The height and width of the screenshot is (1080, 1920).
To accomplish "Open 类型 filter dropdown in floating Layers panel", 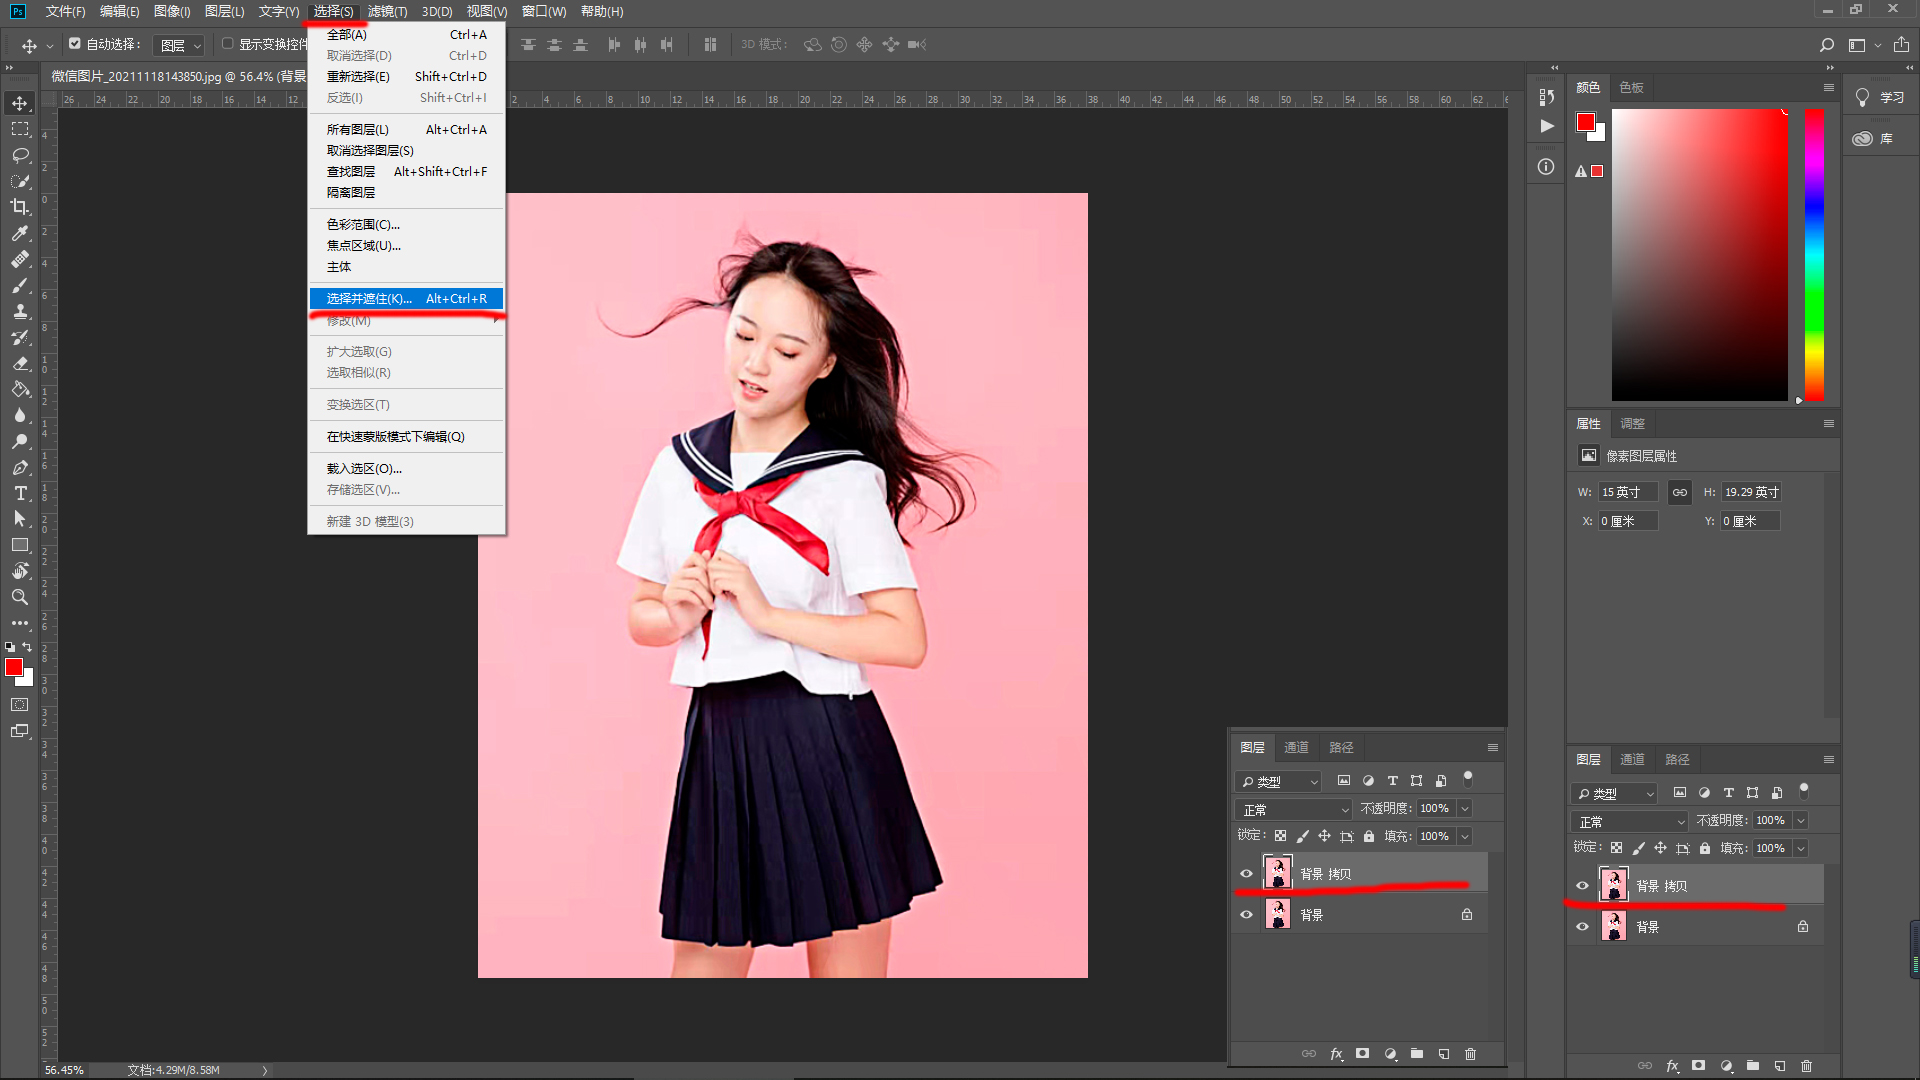I will pos(1280,782).
